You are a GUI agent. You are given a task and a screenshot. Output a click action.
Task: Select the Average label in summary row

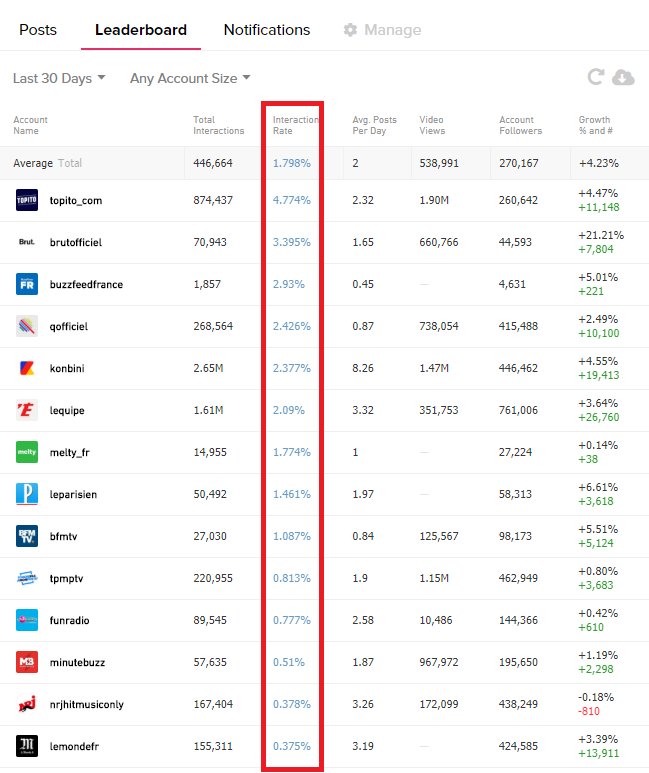[x=33, y=163]
